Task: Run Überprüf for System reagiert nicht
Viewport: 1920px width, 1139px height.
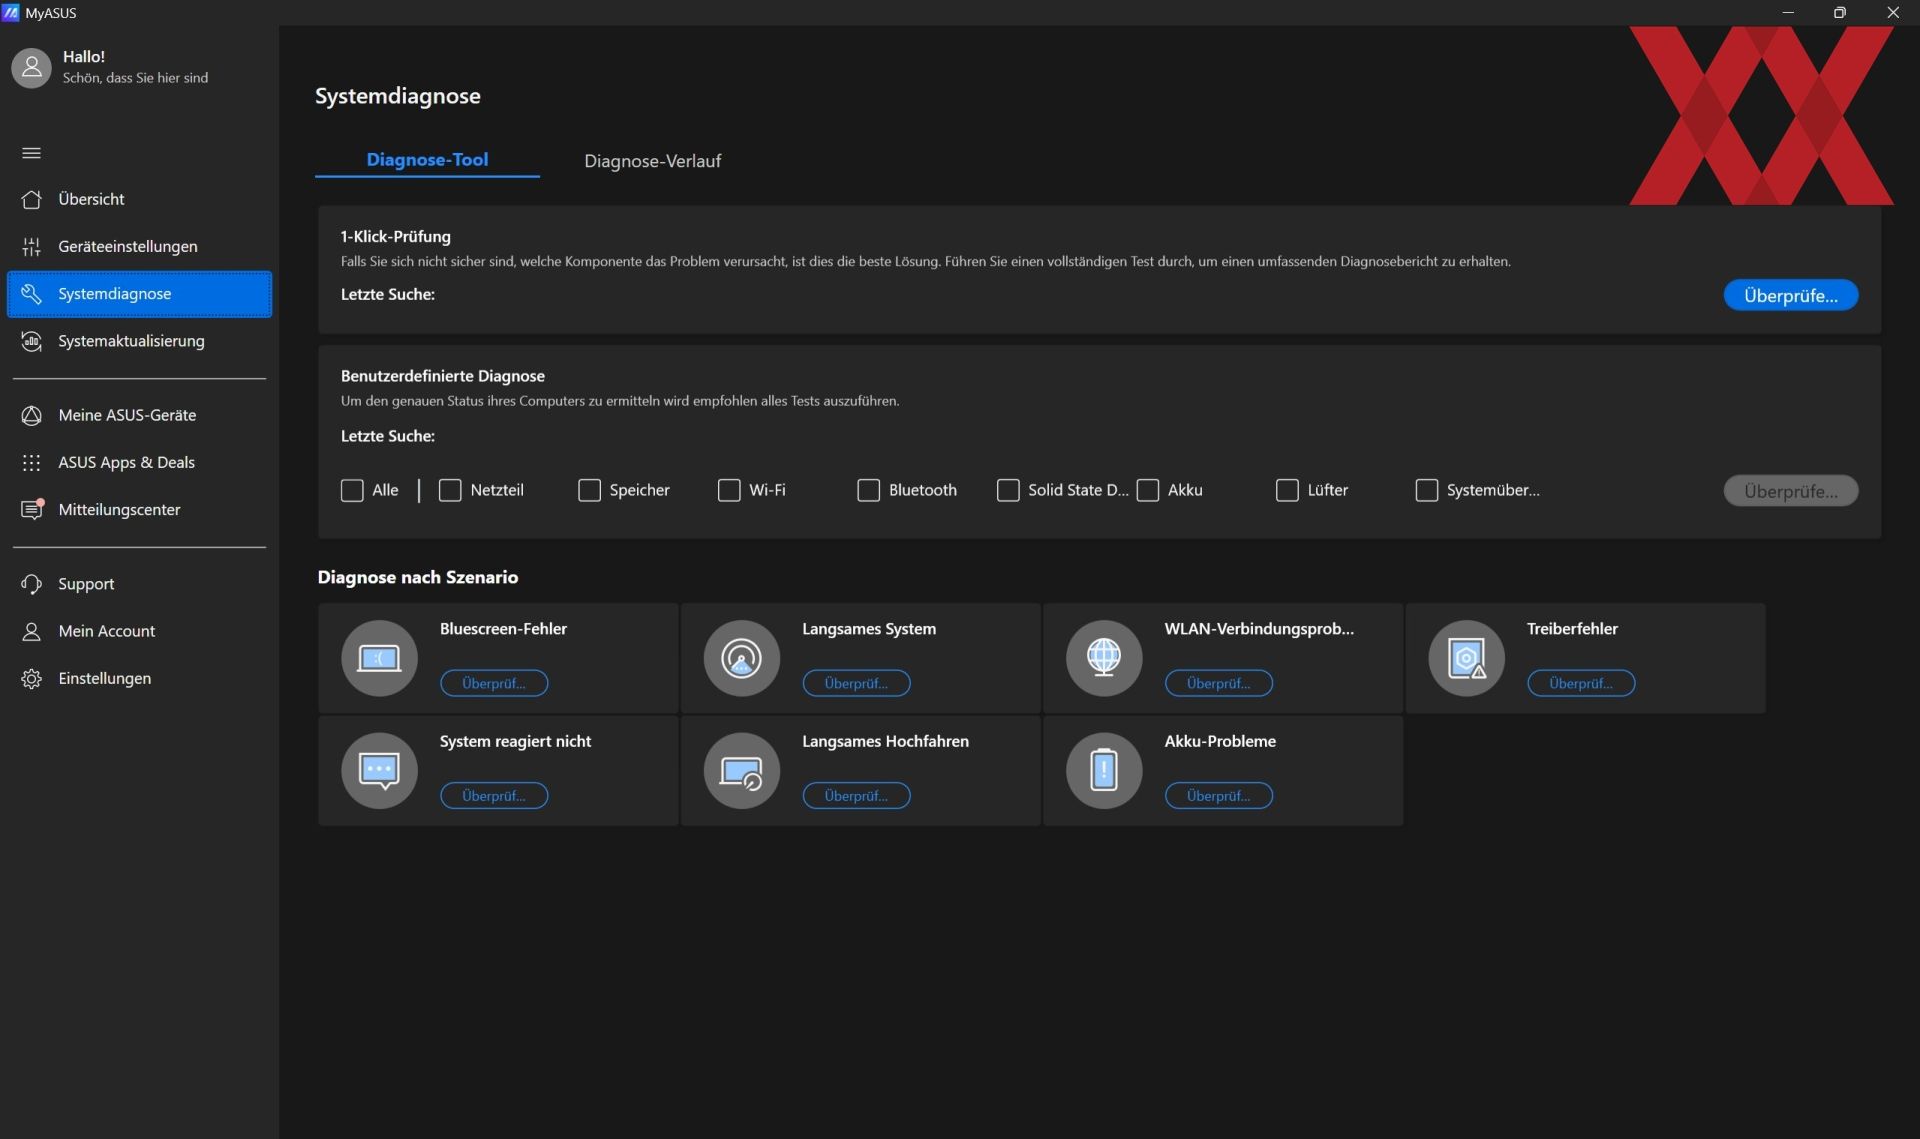Action: click(x=494, y=796)
